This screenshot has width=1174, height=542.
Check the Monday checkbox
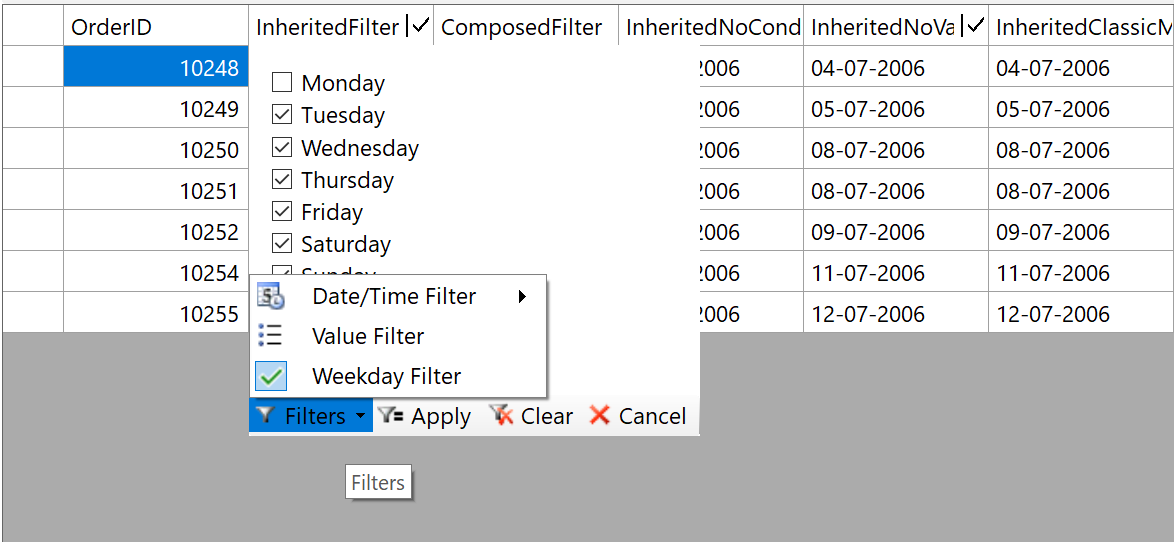tap(282, 83)
